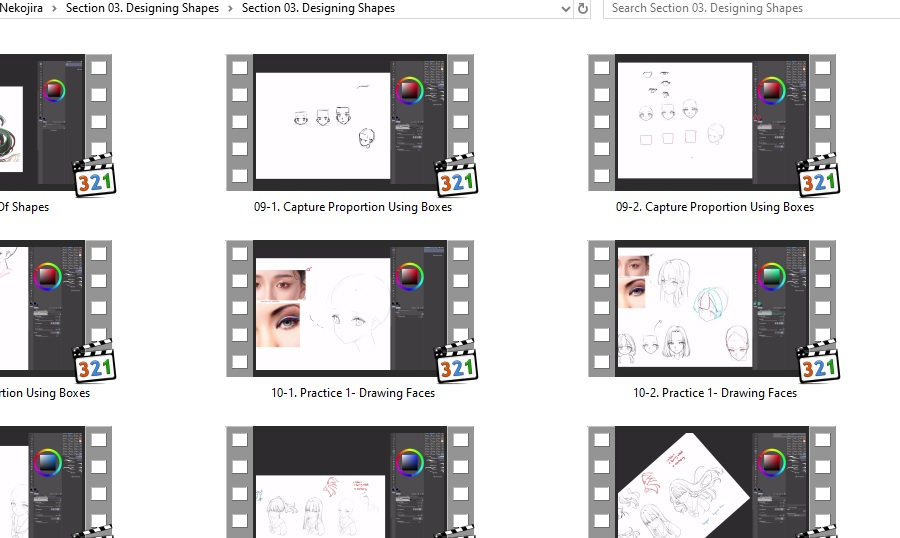Screen dimensions: 900x538
Task: Focus the Search Section 03 search box
Action: coord(752,9)
